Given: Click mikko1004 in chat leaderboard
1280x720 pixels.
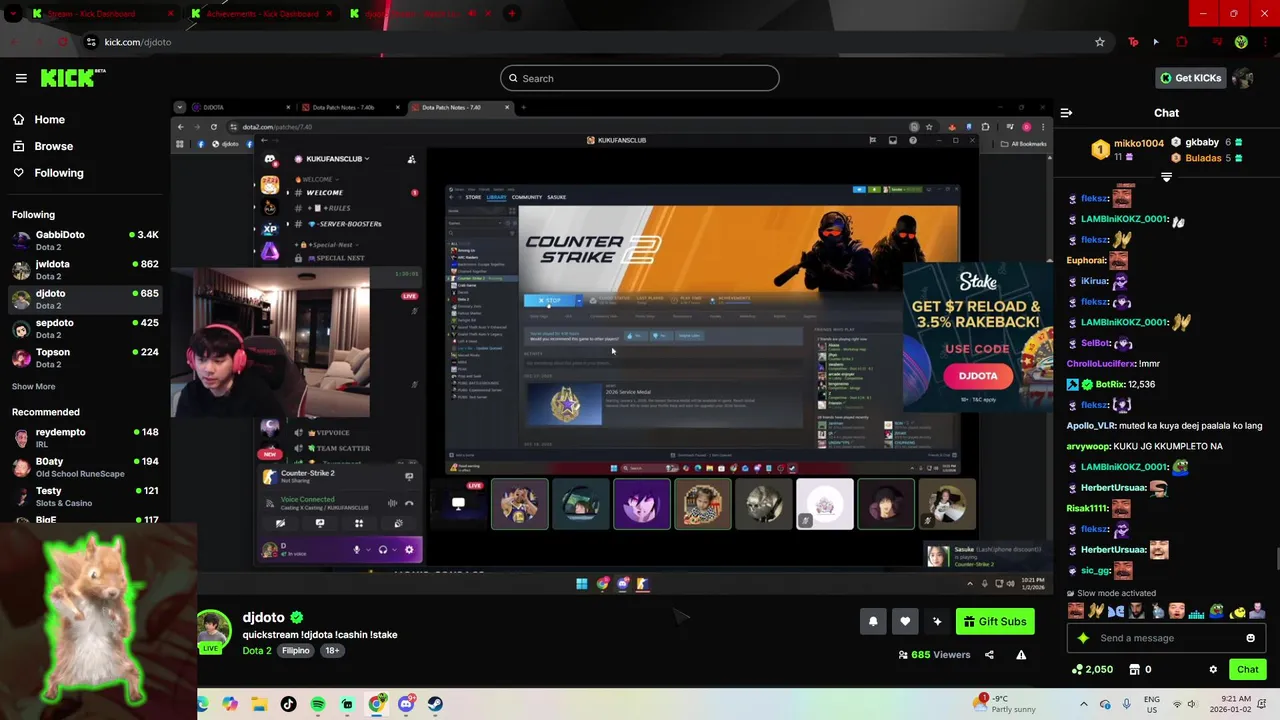Looking at the screenshot, I should coord(1139,143).
